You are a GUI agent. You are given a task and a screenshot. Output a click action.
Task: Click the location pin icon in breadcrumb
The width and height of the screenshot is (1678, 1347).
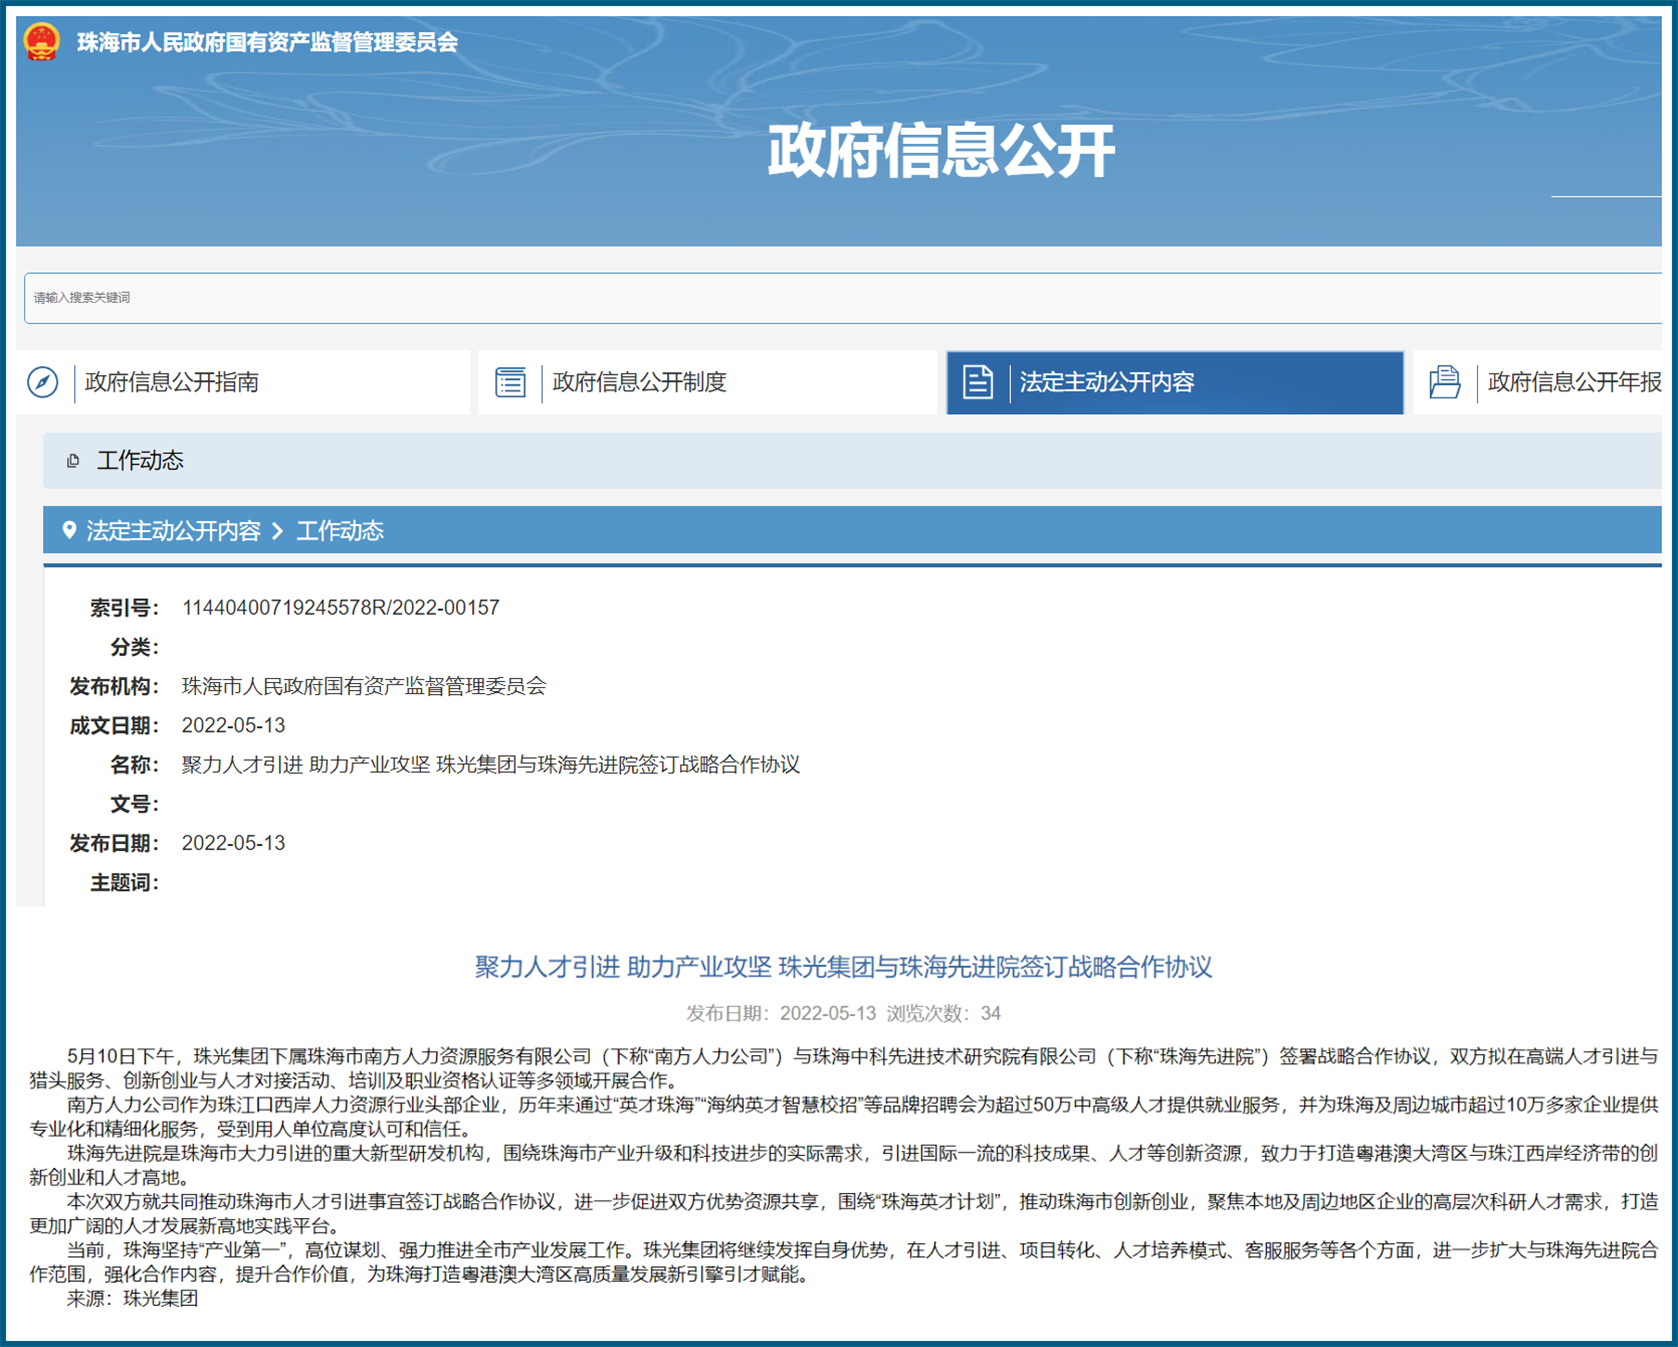(x=69, y=530)
